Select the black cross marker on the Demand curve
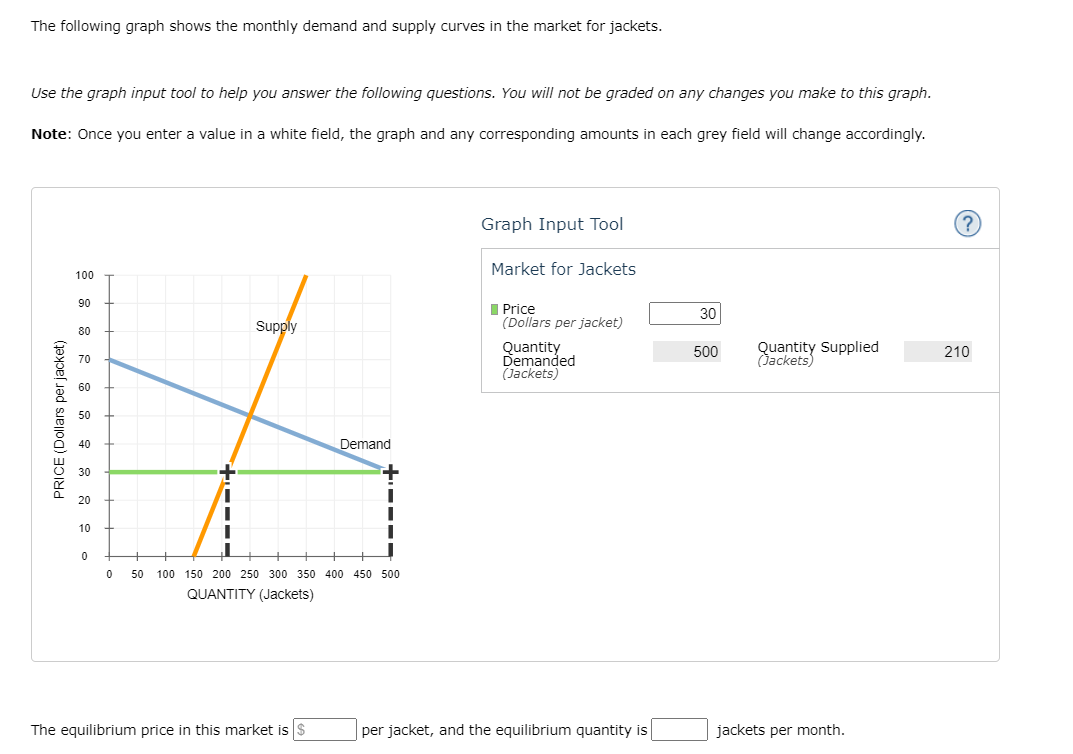Image resolution: width=1073 pixels, height=754 pixels. coord(389,470)
